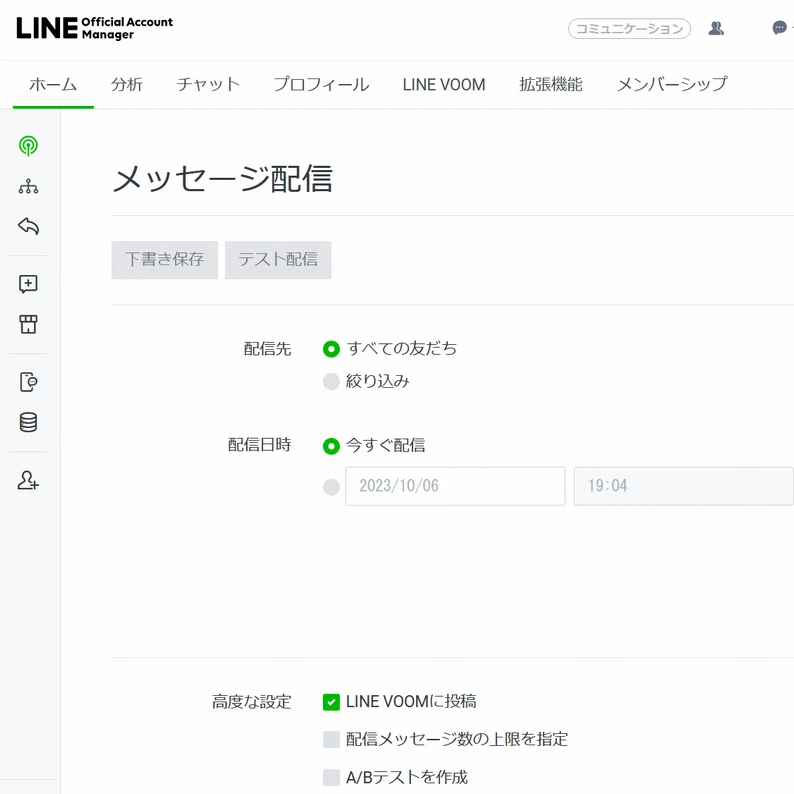Click the コミュニケーション pill button

[629, 28]
